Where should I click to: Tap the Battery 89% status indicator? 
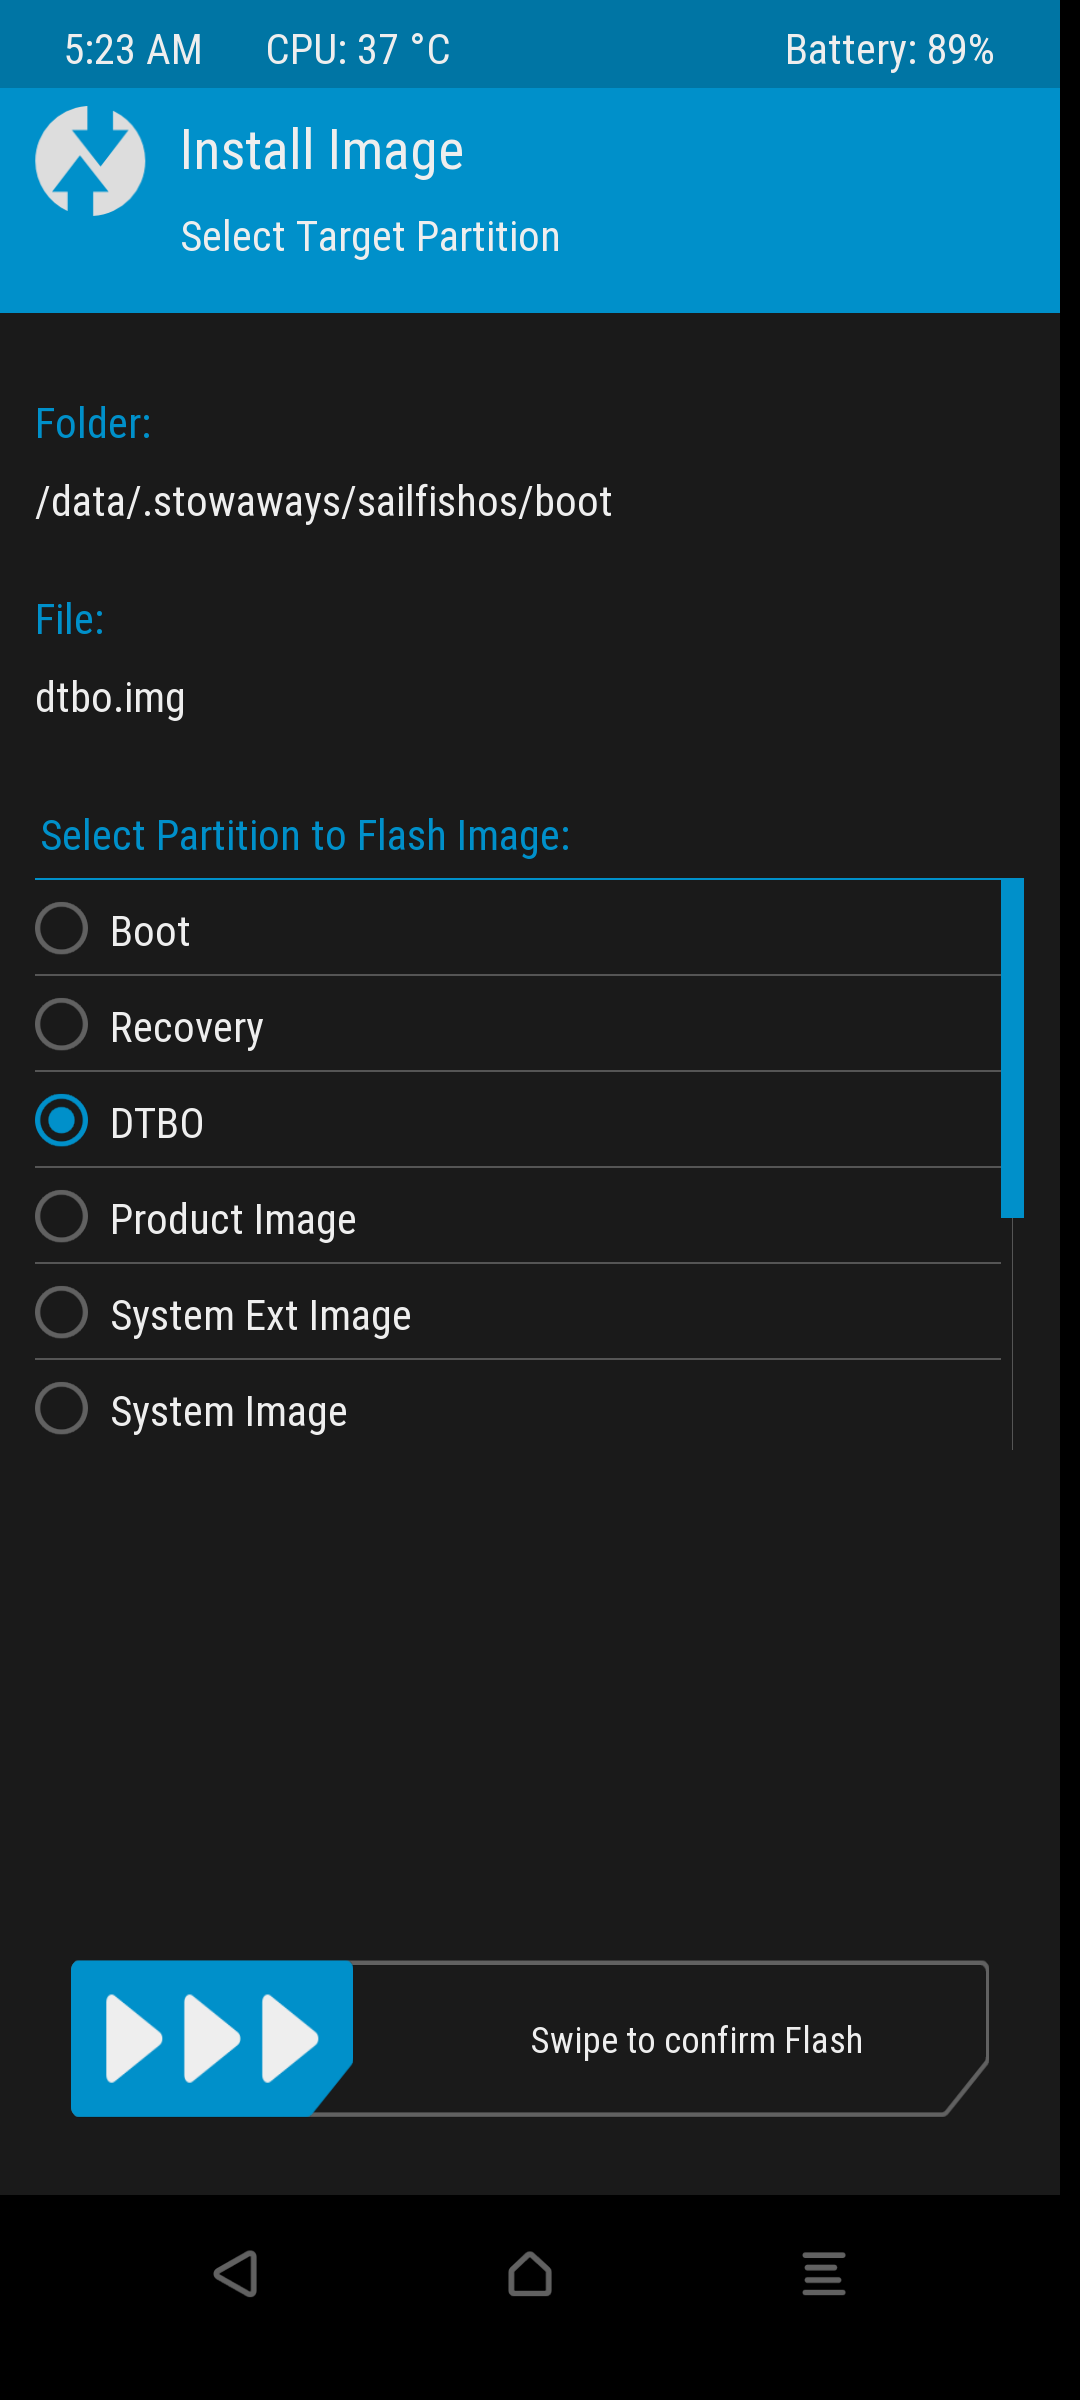pyautogui.click(x=889, y=49)
